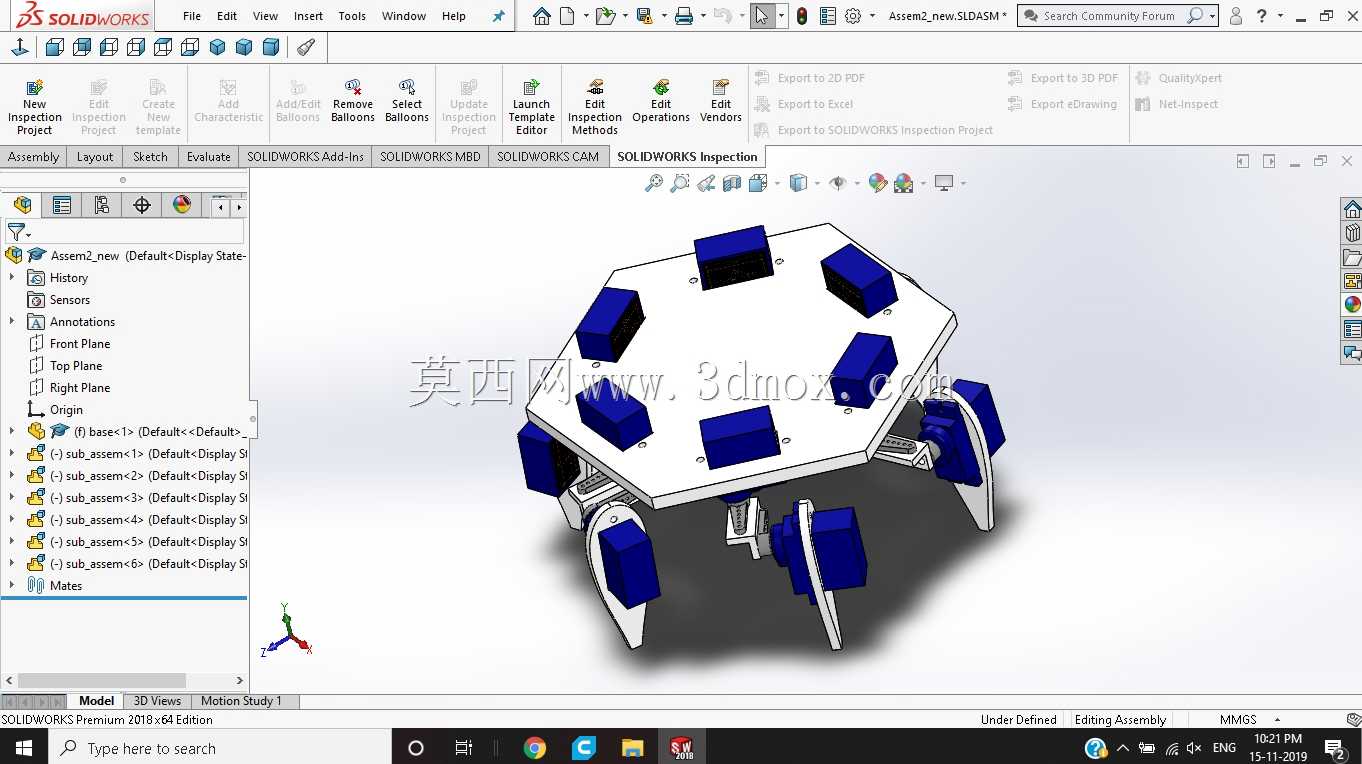
Task: Click New Inspection Project
Action: (34, 107)
